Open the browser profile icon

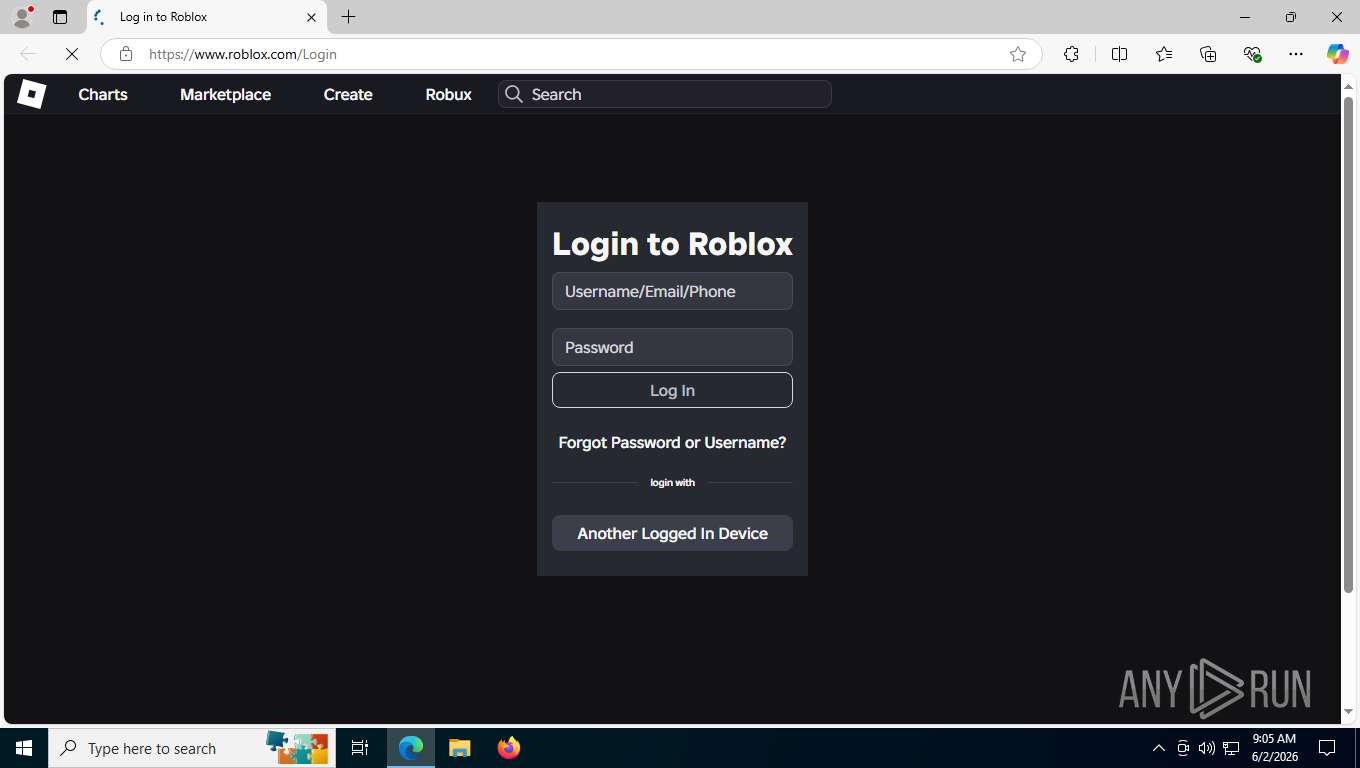click(x=22, y=17)
